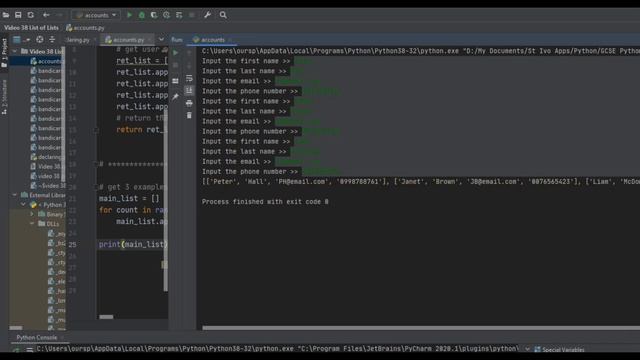The width and height of the screenshot is (640, 360).
Task: Click line number 25 in the gutter
Action: [72, 244]
